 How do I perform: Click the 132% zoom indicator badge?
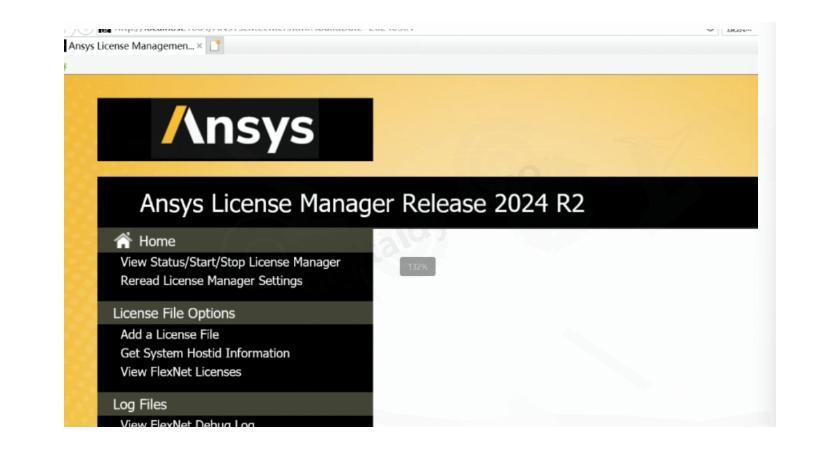[x=417, y=266]
